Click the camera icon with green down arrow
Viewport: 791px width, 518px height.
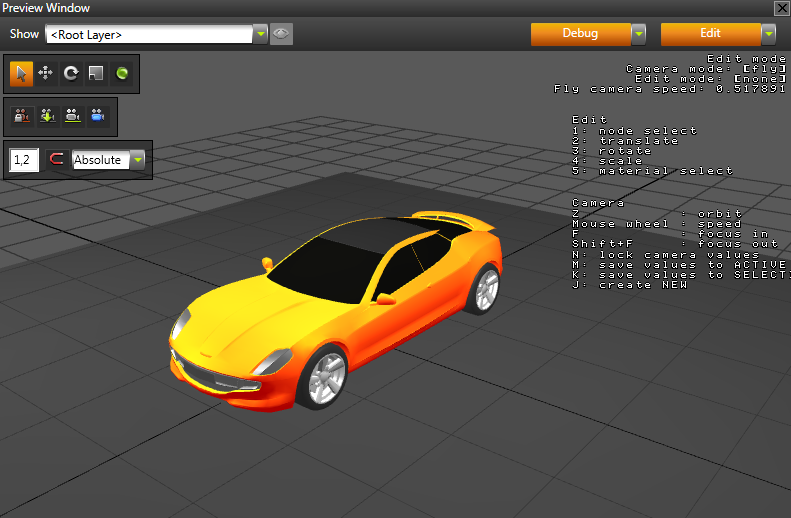[x=47, y=116]
